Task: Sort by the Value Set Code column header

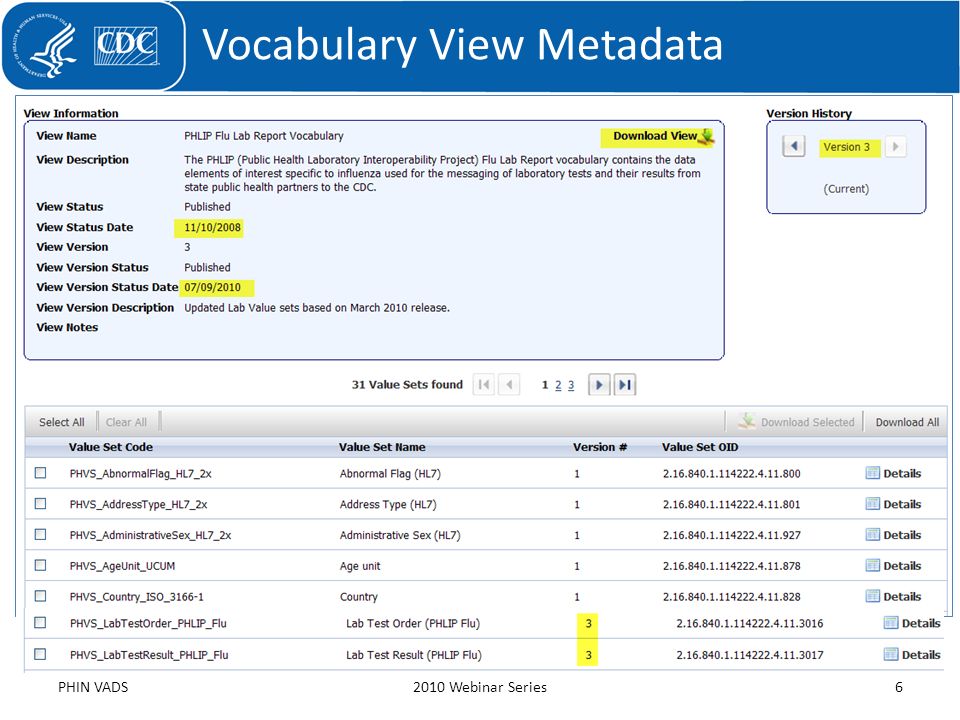Action: pyautogui.click(x=111, y=447)
